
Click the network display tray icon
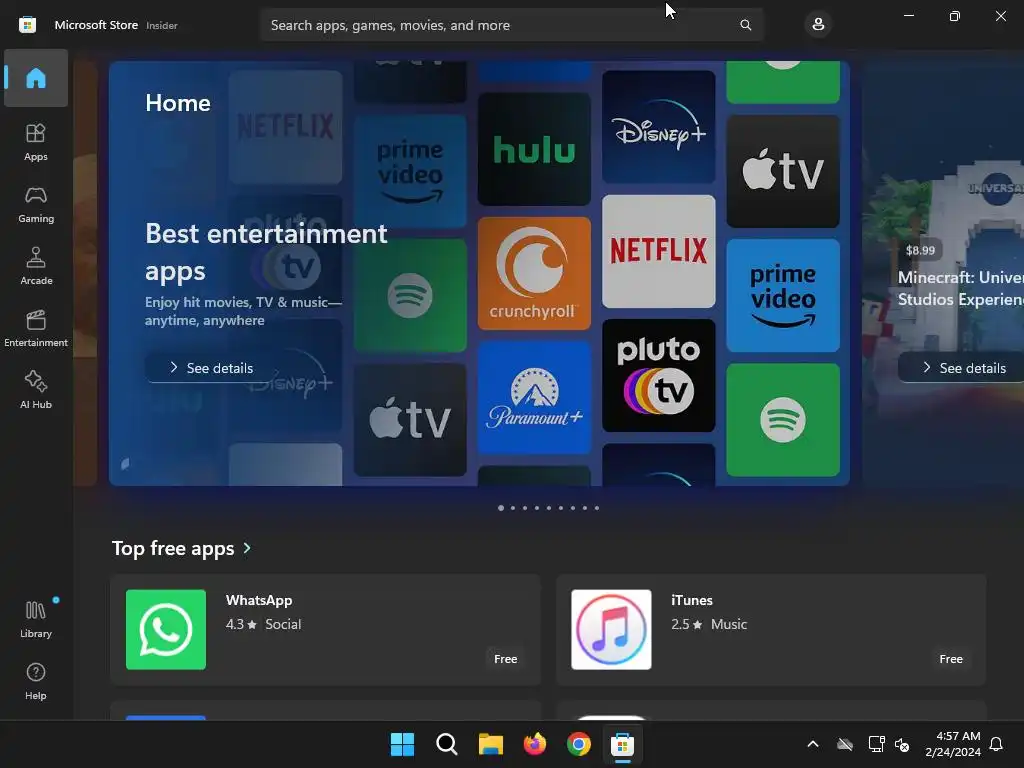[876, 744]
